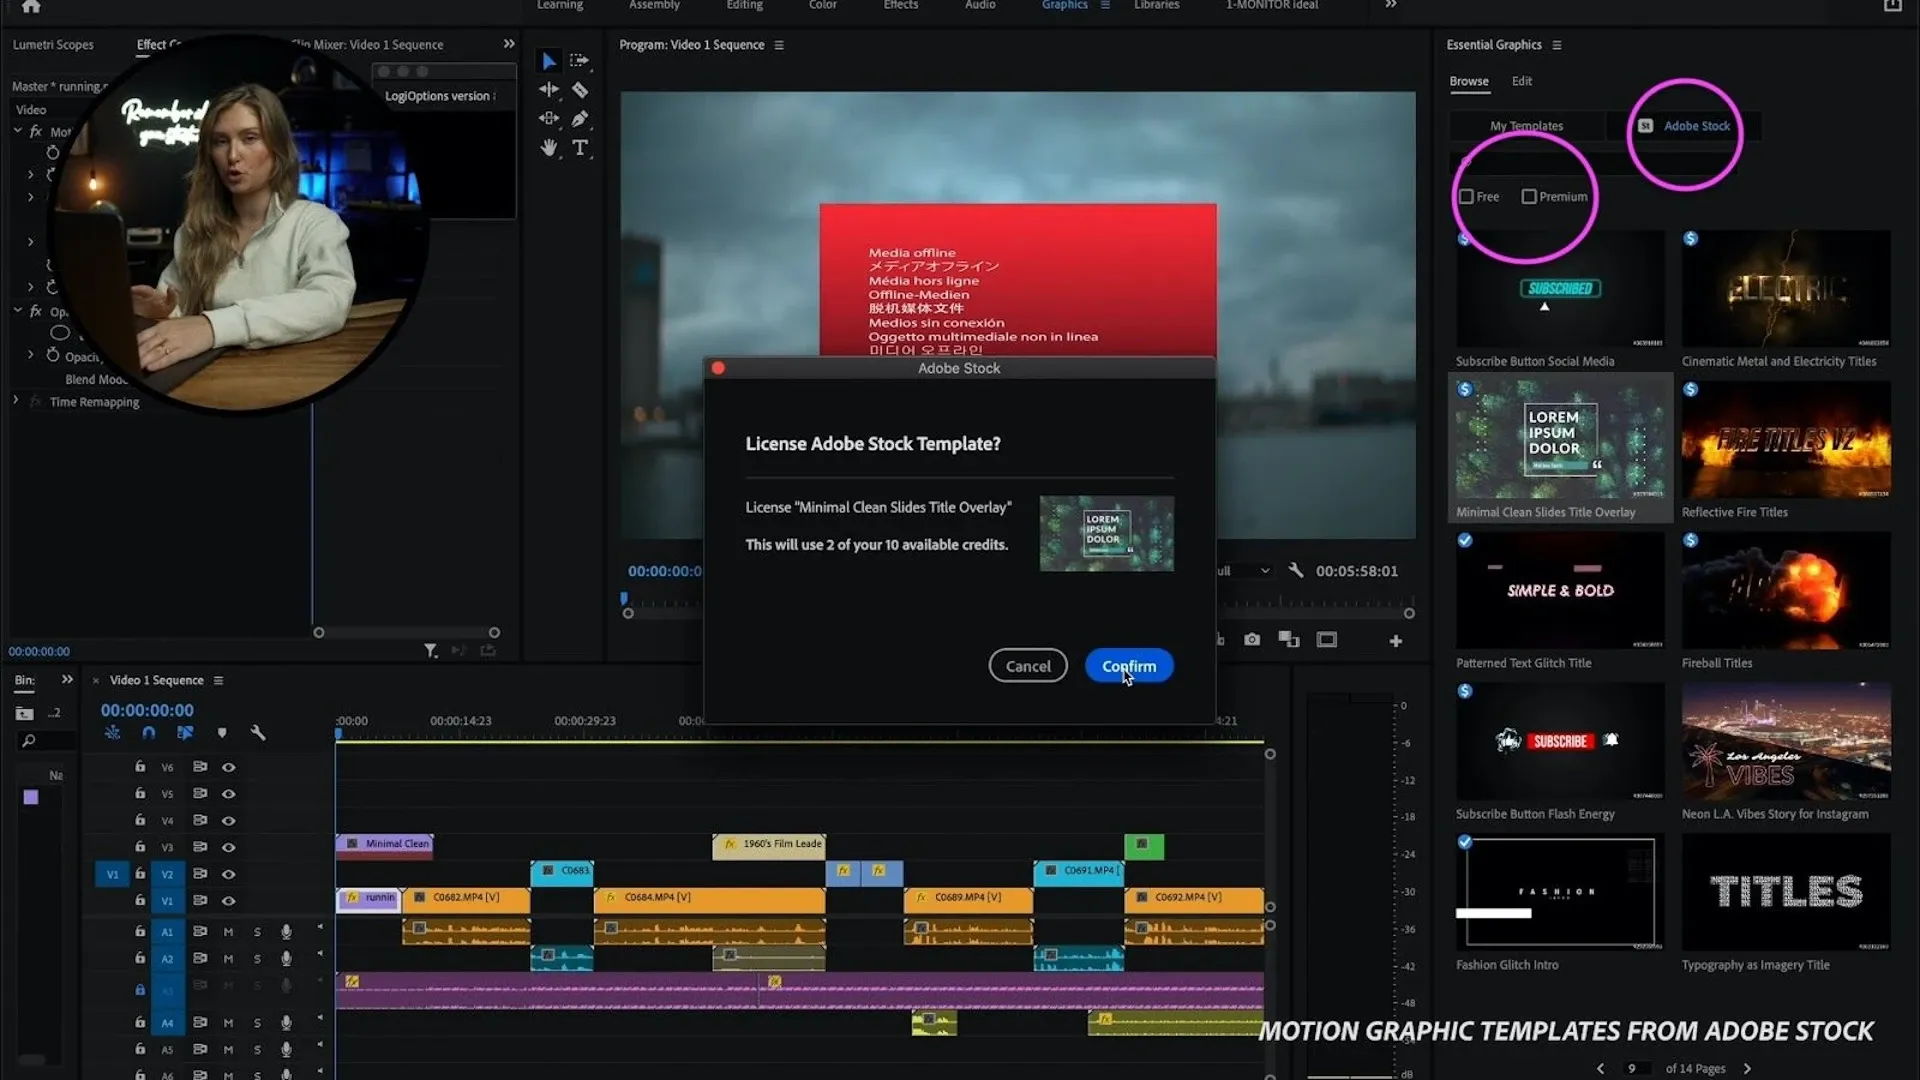Screen dimensions: 1920x1080
Task: Open Program monitor panel menu
Action: click(x=779, y=45)
